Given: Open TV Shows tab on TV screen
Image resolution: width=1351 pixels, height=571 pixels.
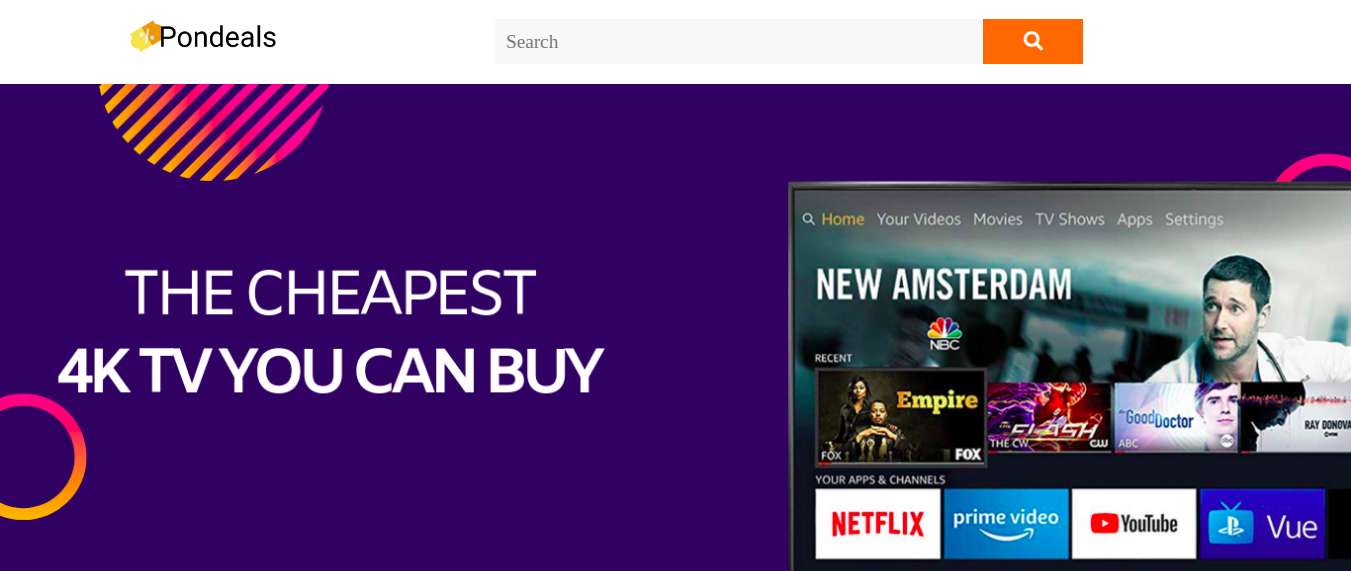Looking at the screenshot, I should pos(1070,219).
